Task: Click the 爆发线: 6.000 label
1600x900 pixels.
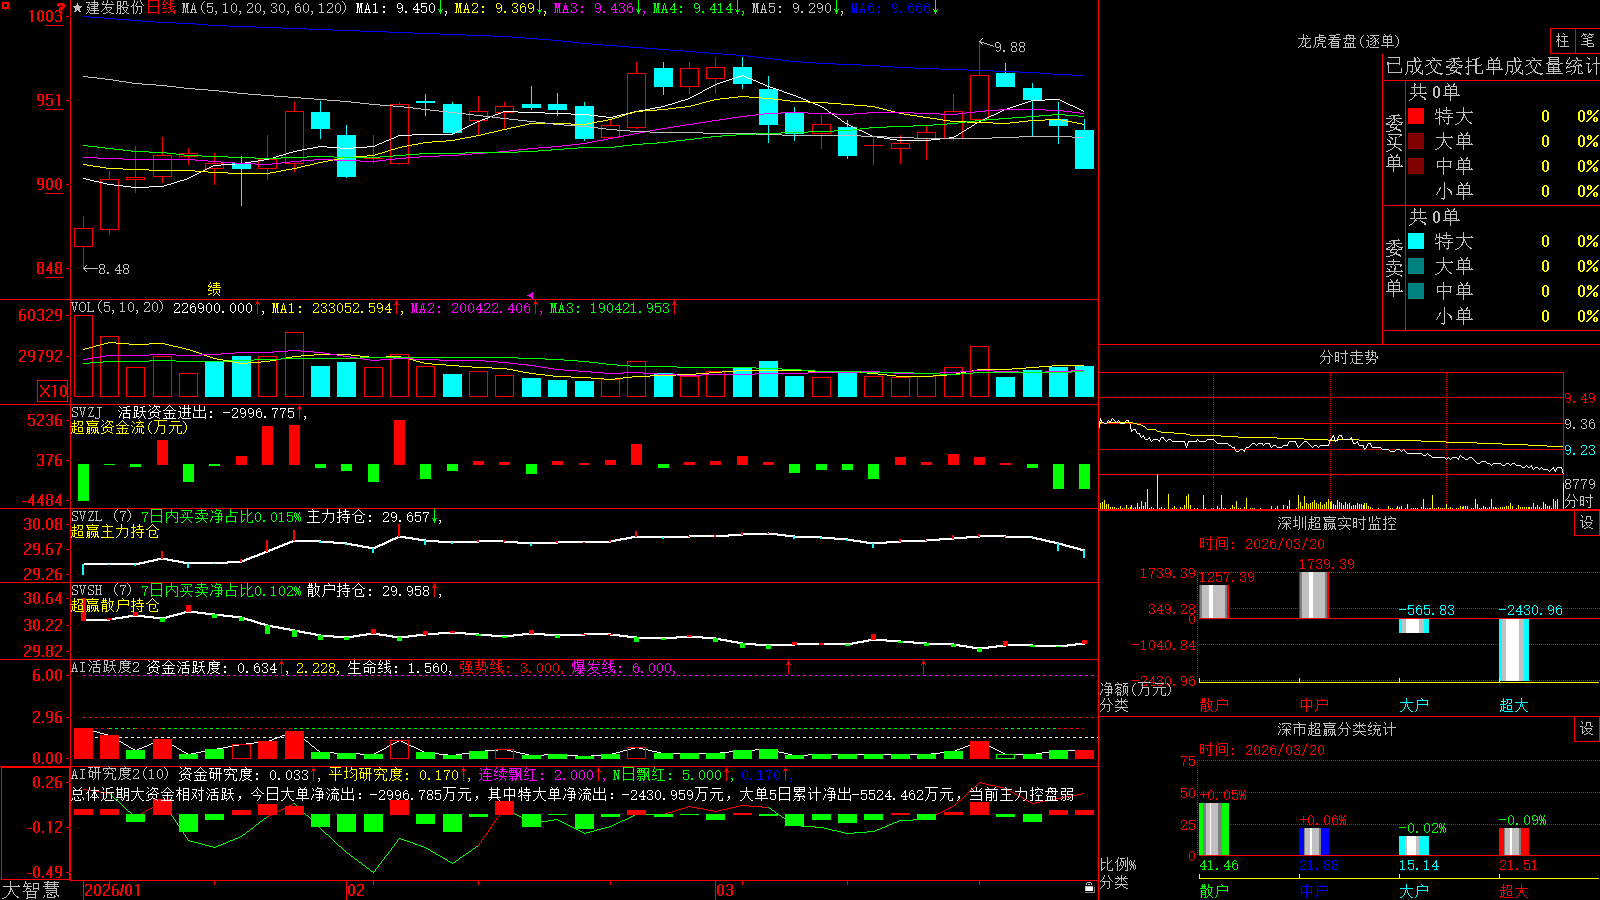Action: click(x=623, y=668)
